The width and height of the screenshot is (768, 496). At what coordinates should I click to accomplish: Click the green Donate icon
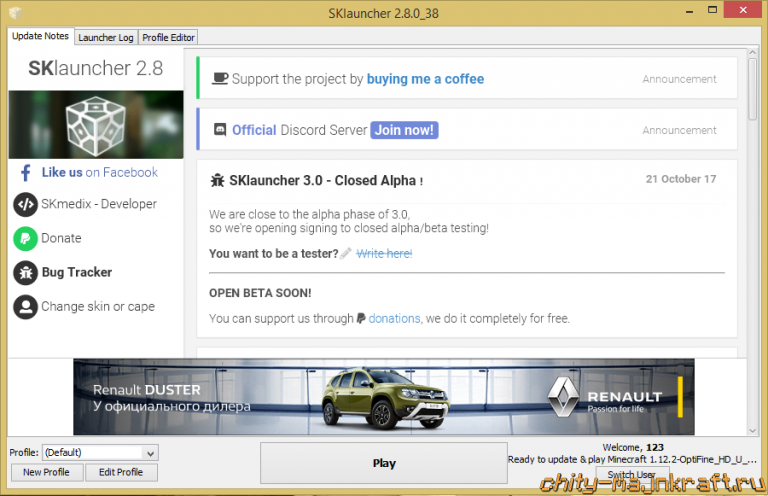25,239
